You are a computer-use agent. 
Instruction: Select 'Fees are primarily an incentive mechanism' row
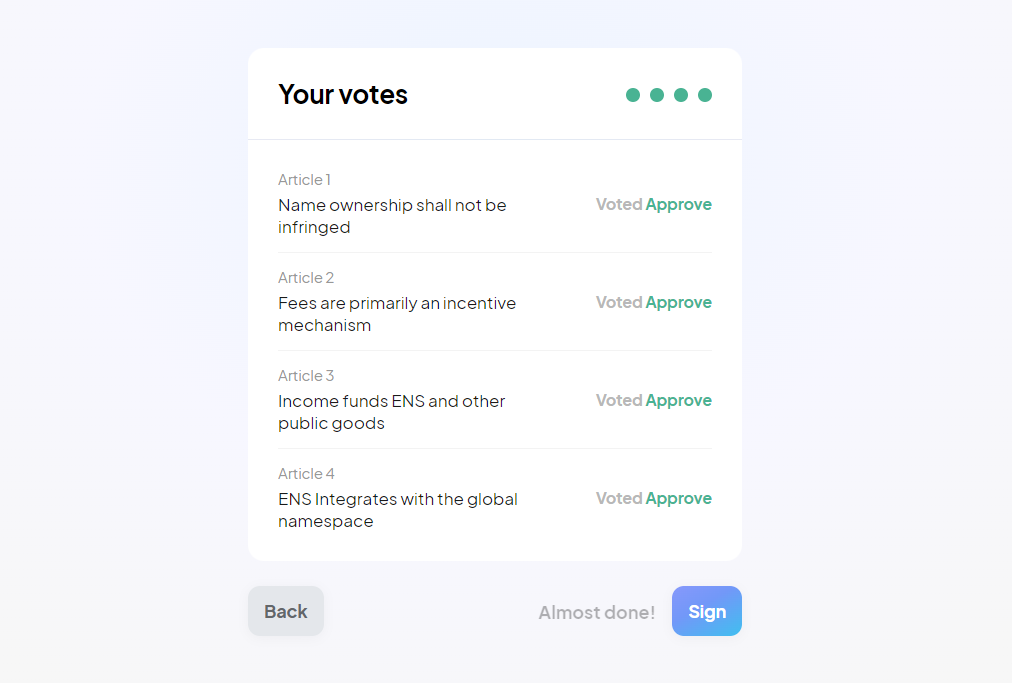(x=397, y=314)
